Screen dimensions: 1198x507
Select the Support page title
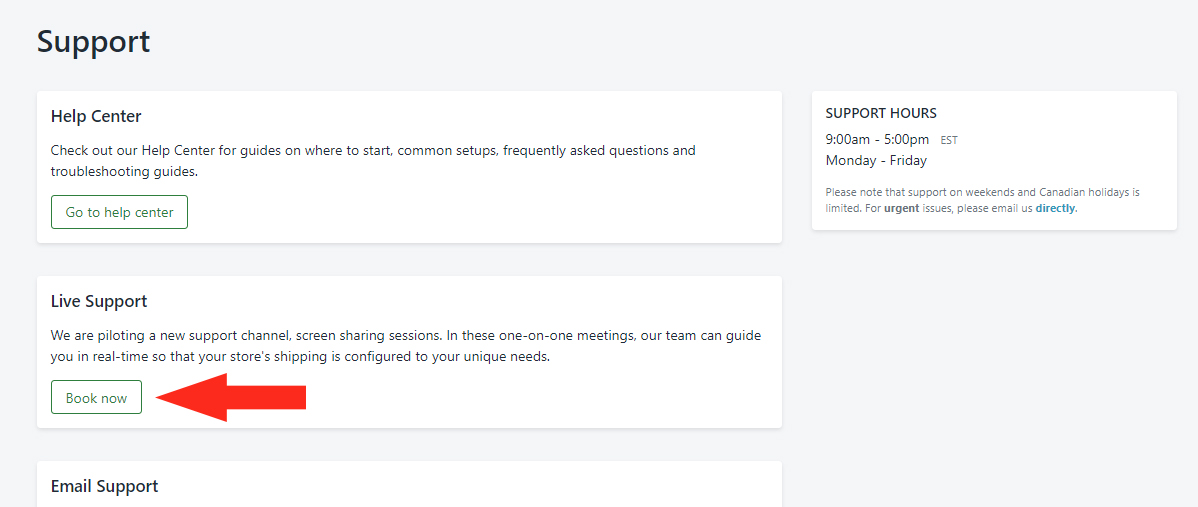point(93,41)
